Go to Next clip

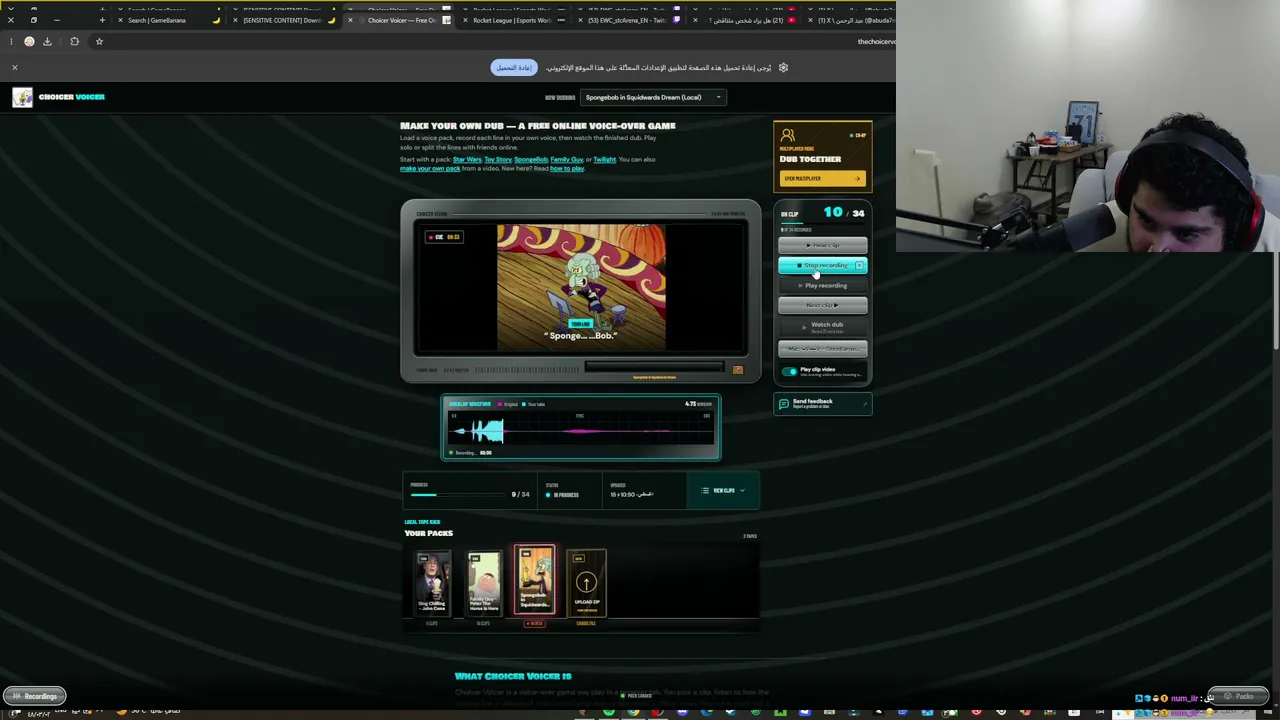[823, 305]
